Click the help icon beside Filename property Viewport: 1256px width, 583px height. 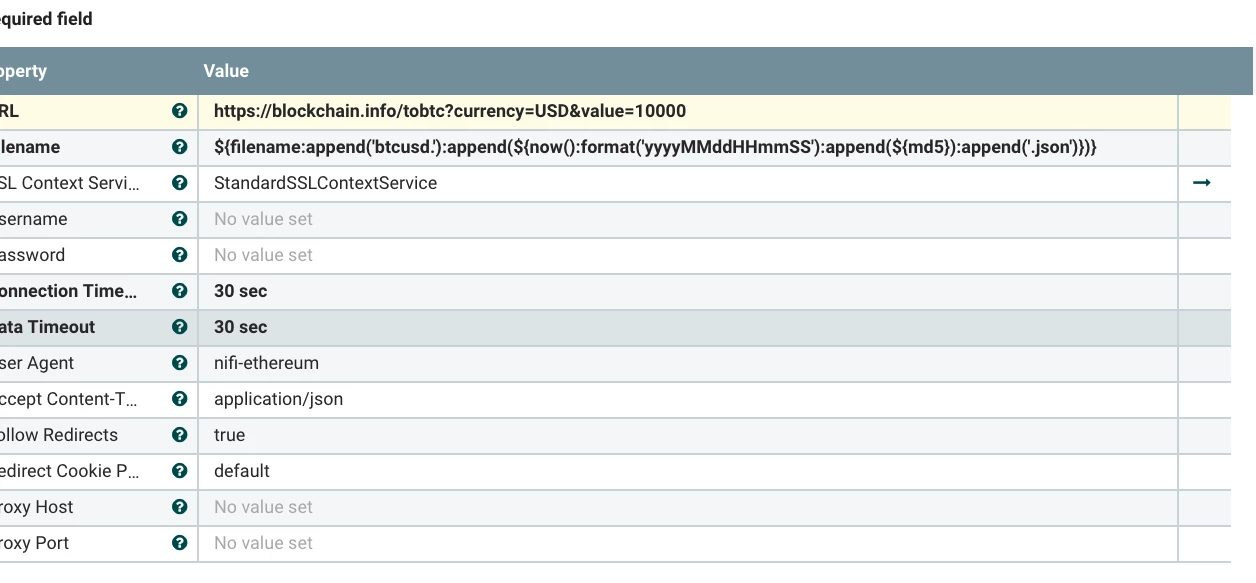[180, 147]
